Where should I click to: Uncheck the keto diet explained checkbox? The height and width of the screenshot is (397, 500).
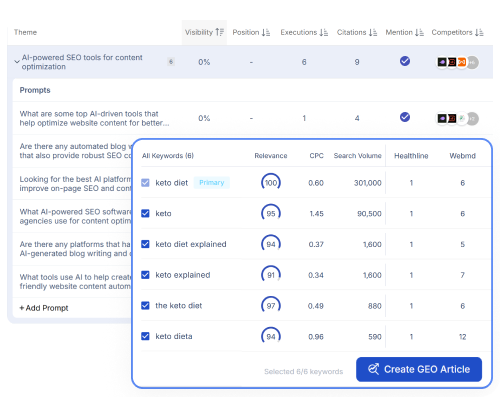[145, 244]
